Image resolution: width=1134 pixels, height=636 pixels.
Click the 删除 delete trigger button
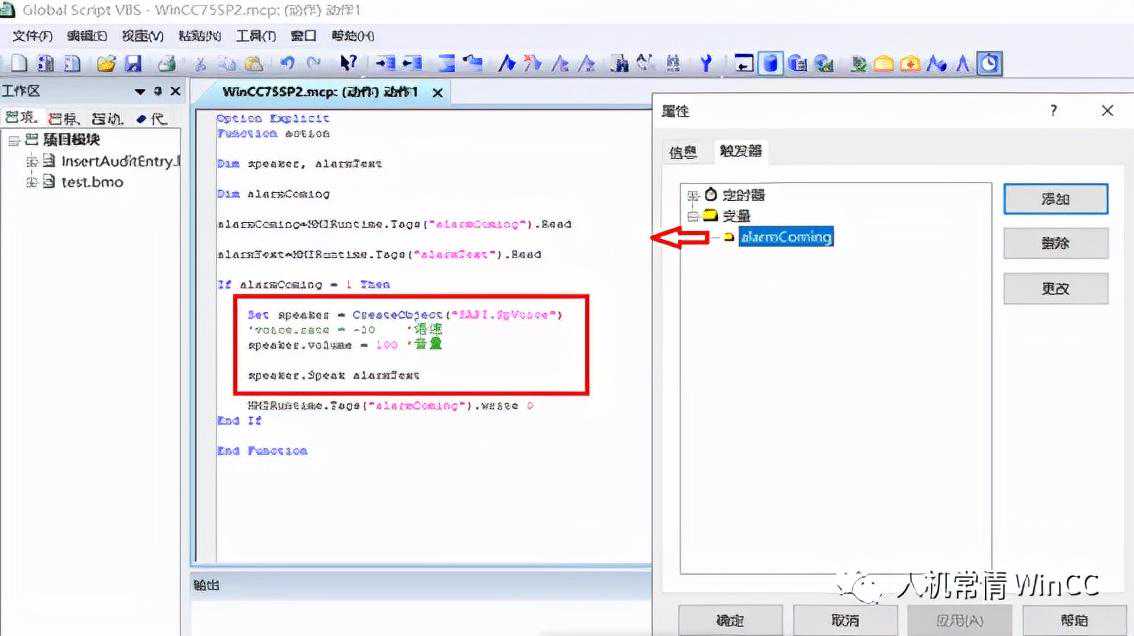[1055, 243]
